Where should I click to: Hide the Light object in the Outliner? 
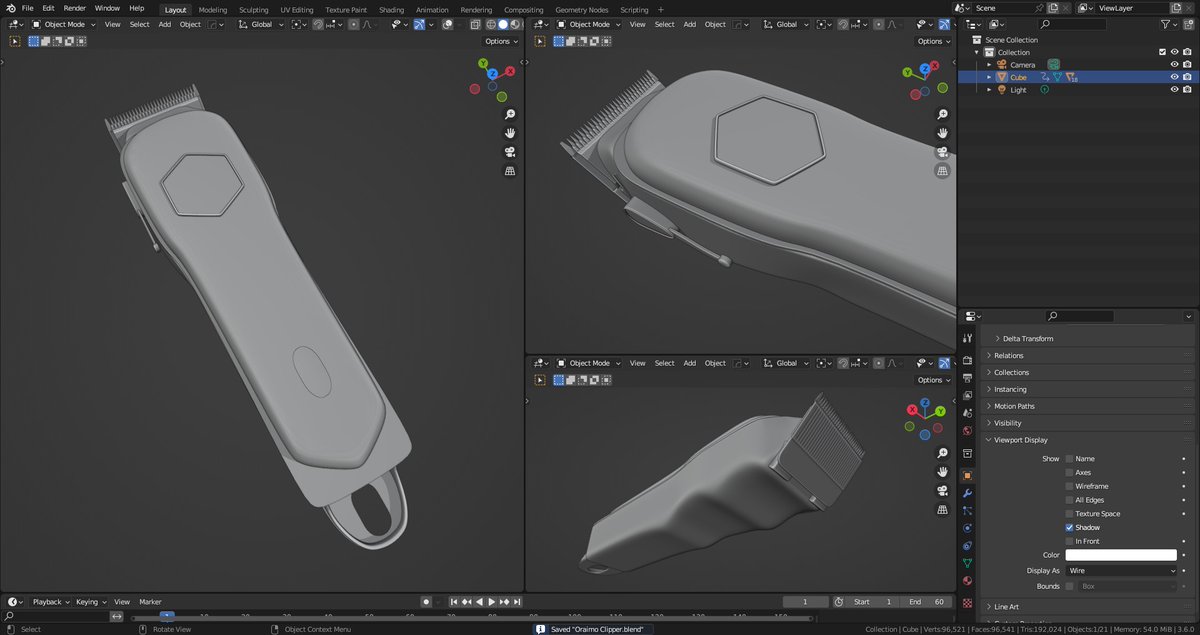click(x=1175, y=89)
